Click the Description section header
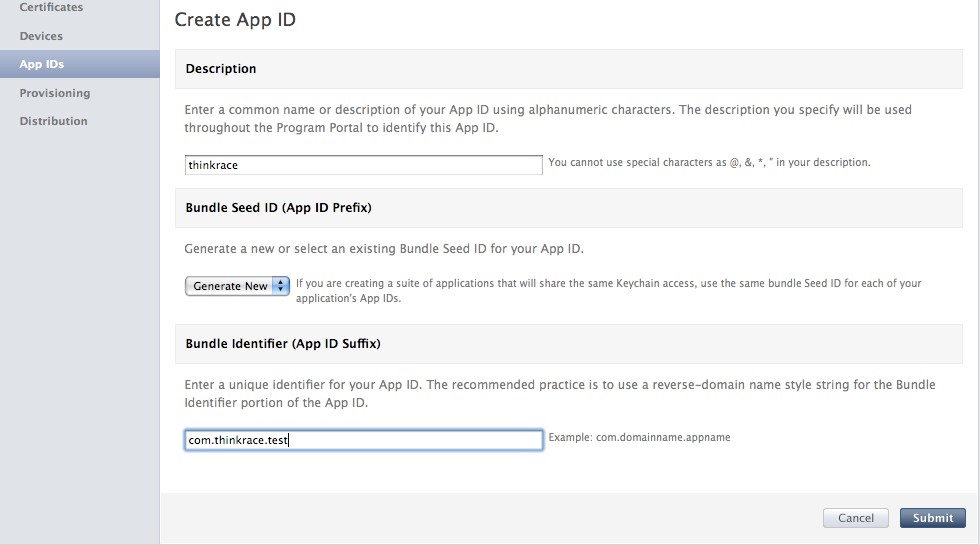Image resolution: width=980 pixels, height=545 pixels. 221,69
